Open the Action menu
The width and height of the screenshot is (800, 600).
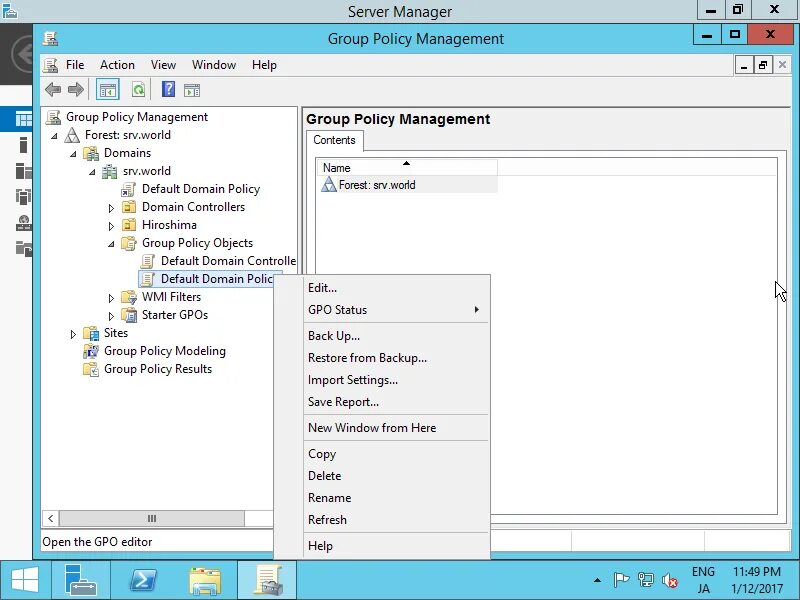point(117,65)
